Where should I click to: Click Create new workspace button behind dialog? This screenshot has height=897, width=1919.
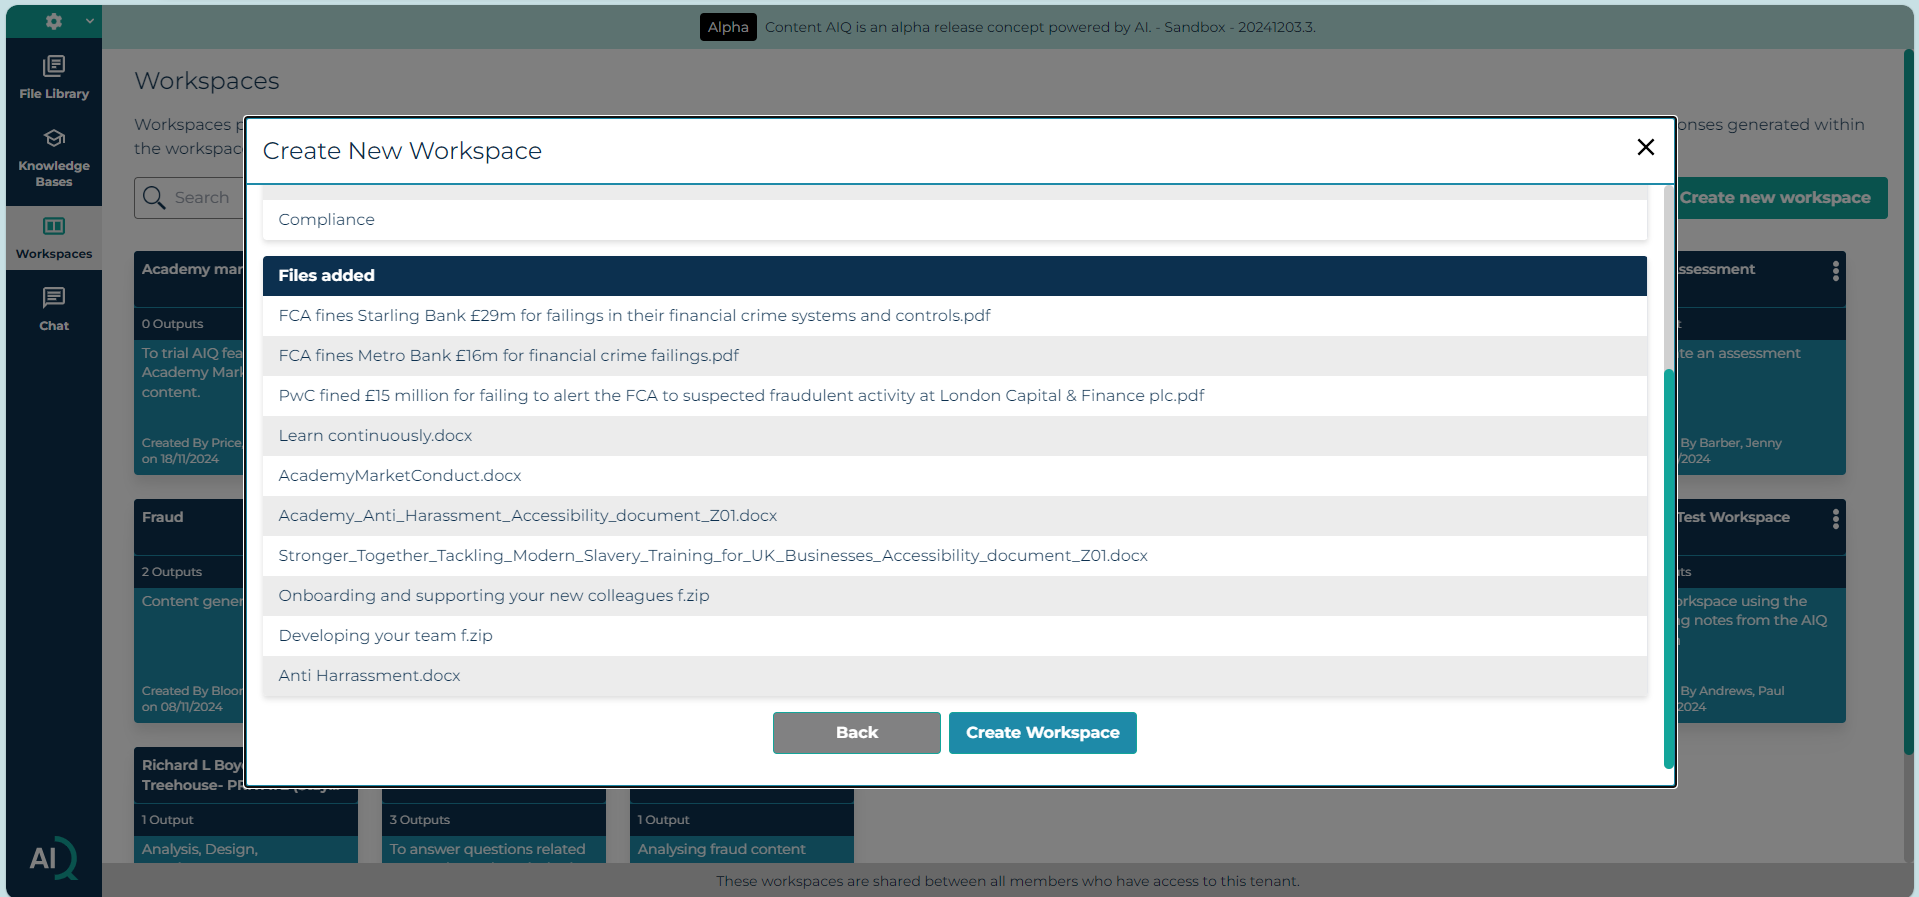click(x=1782, y=198)
